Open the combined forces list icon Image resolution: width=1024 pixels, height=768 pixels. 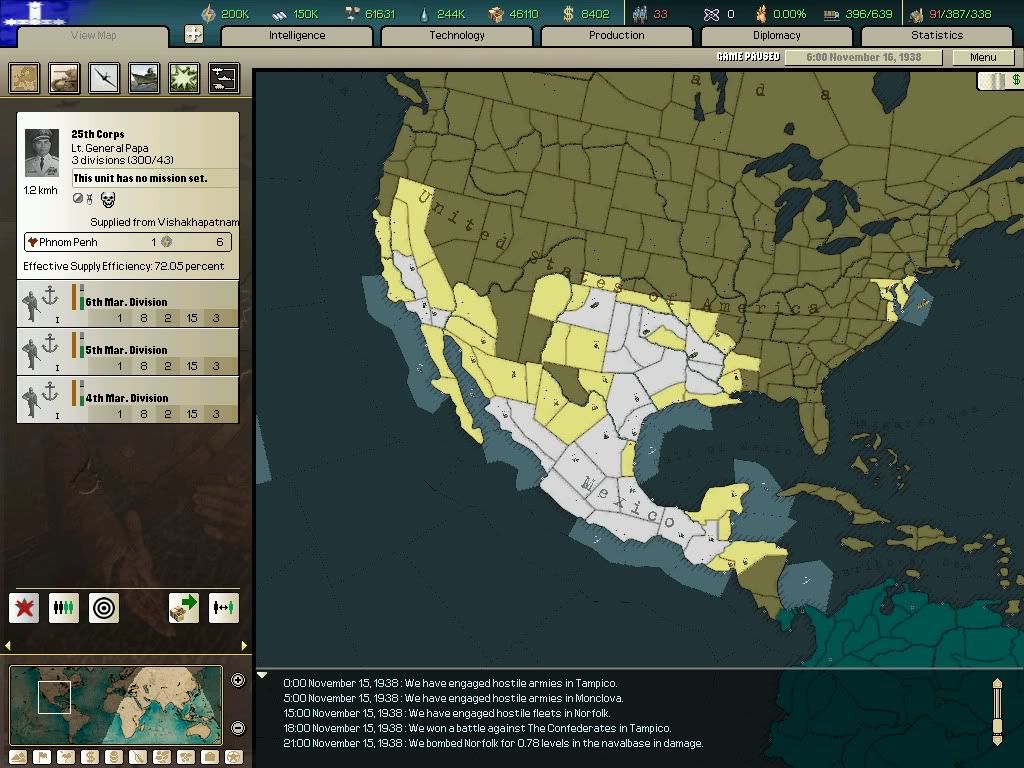point(224,78)
